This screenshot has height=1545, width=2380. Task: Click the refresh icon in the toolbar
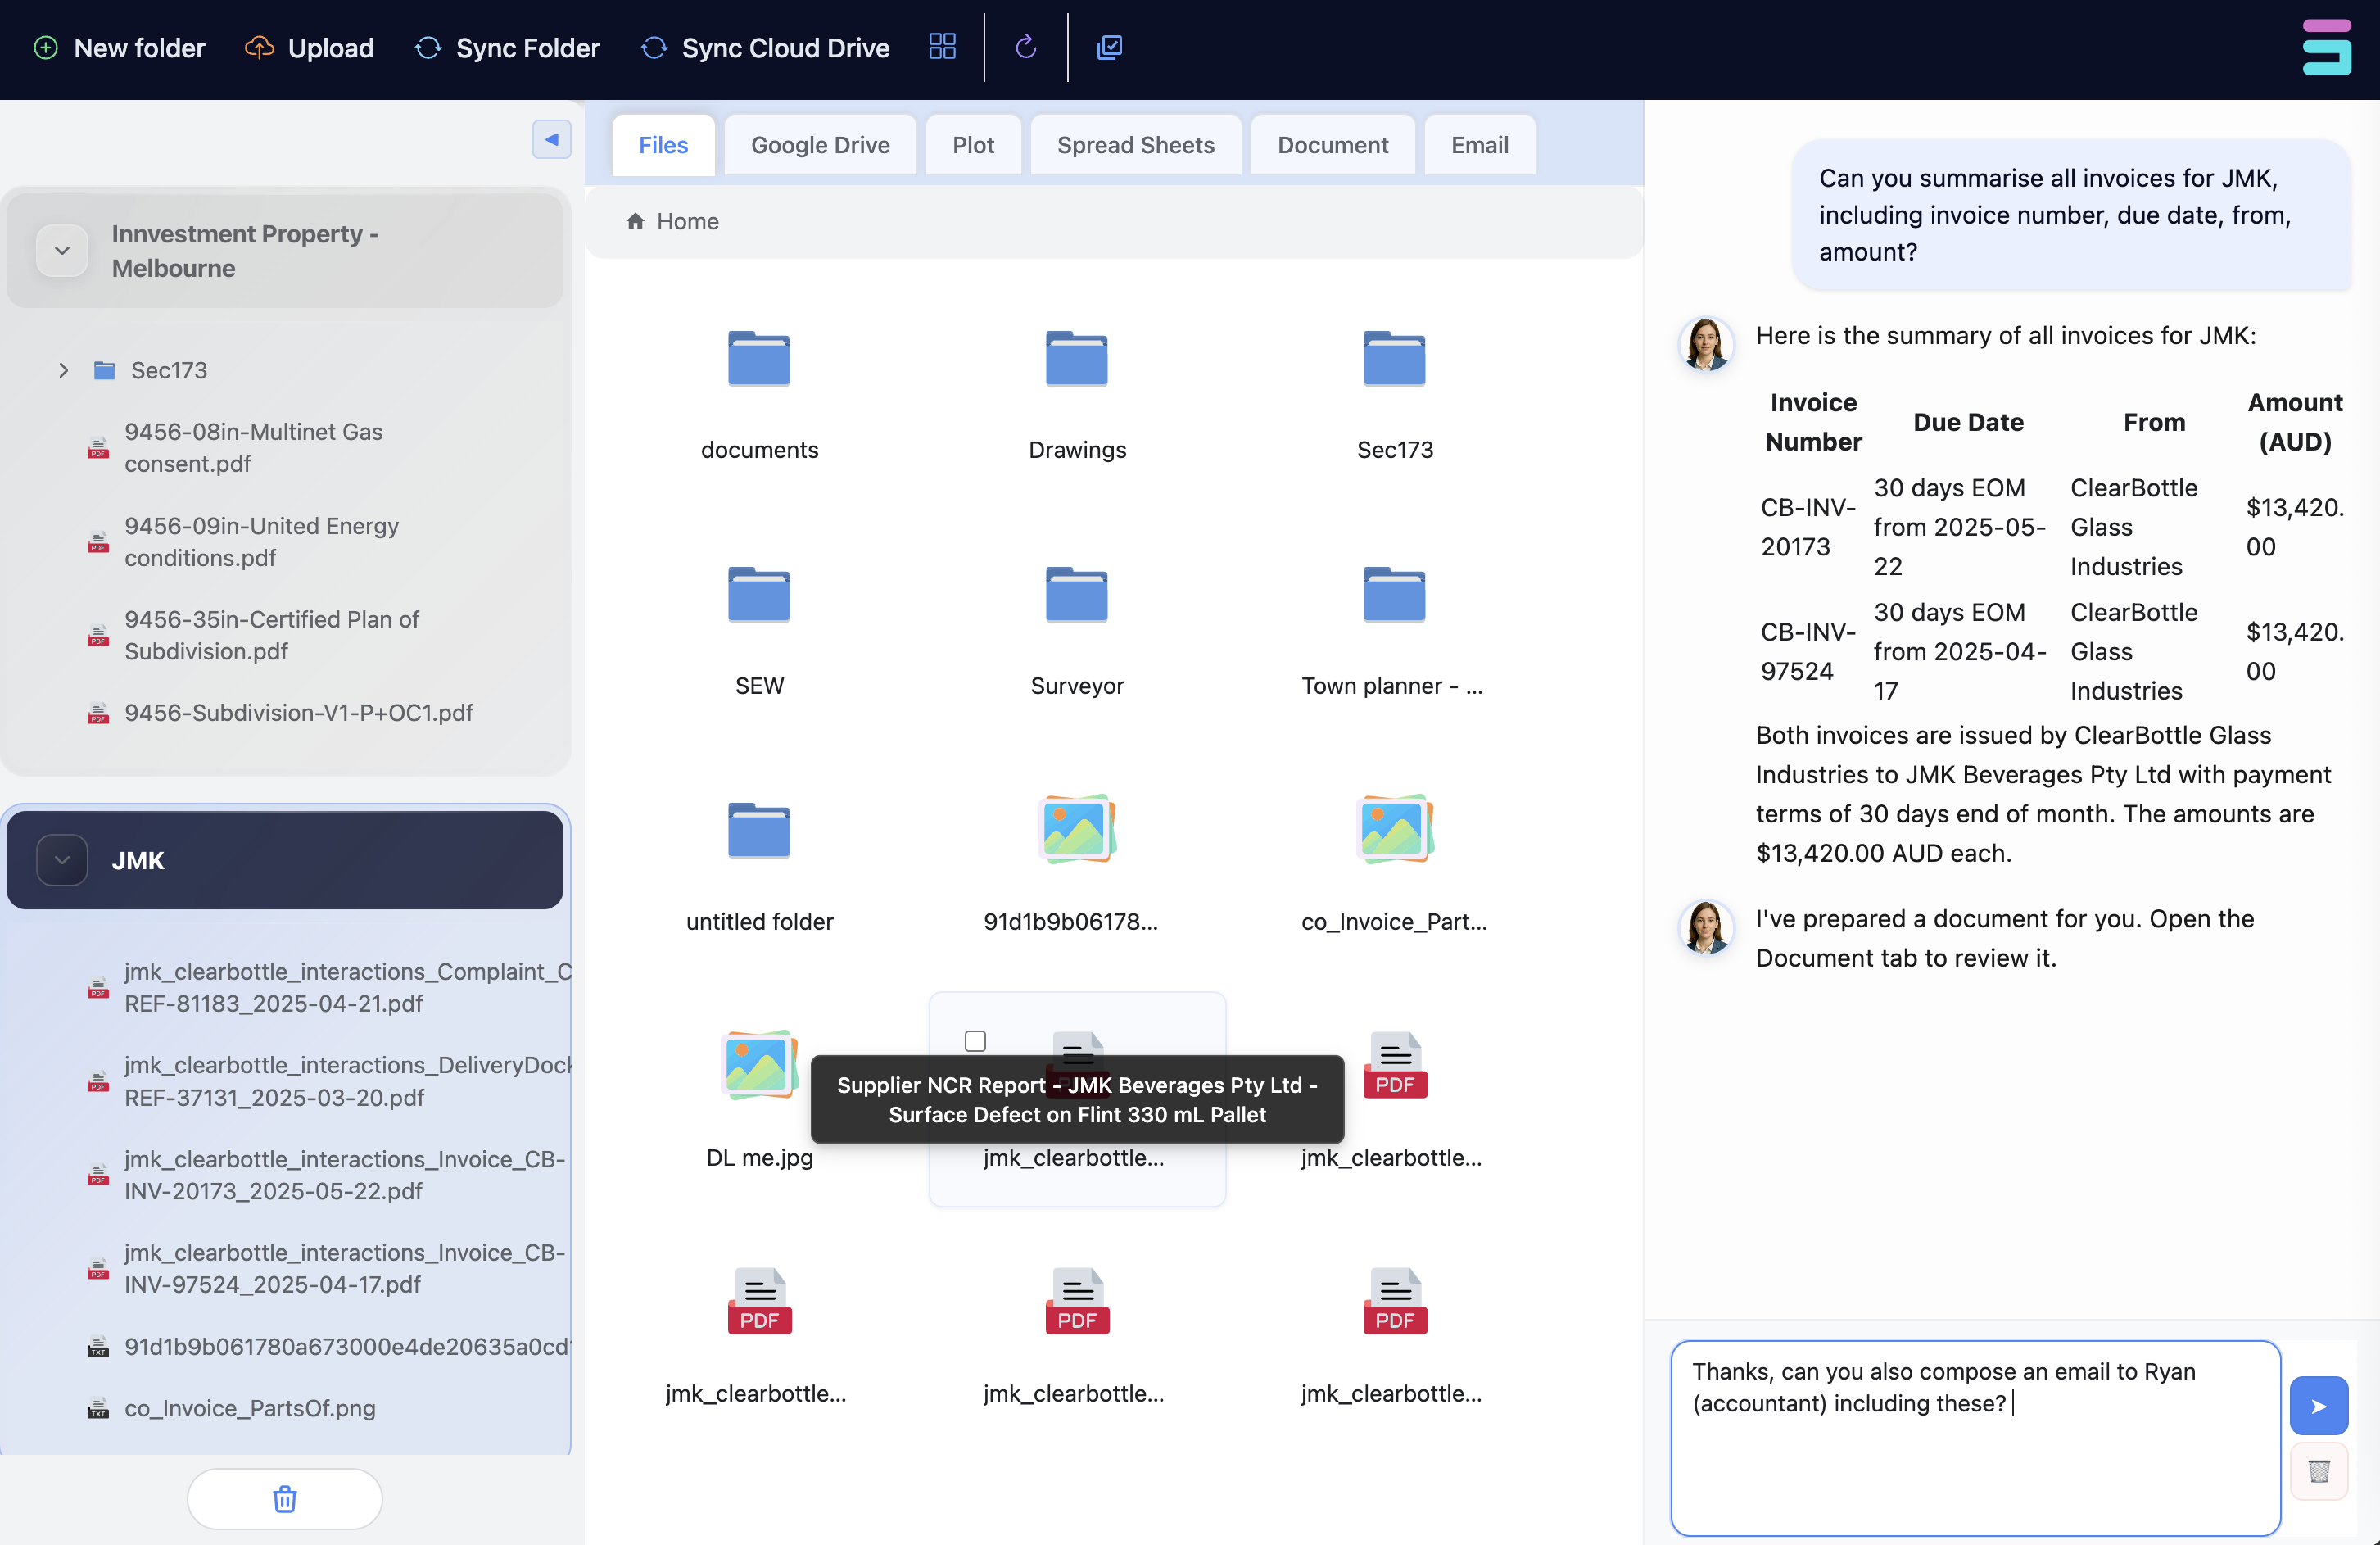click(1025, 46)
